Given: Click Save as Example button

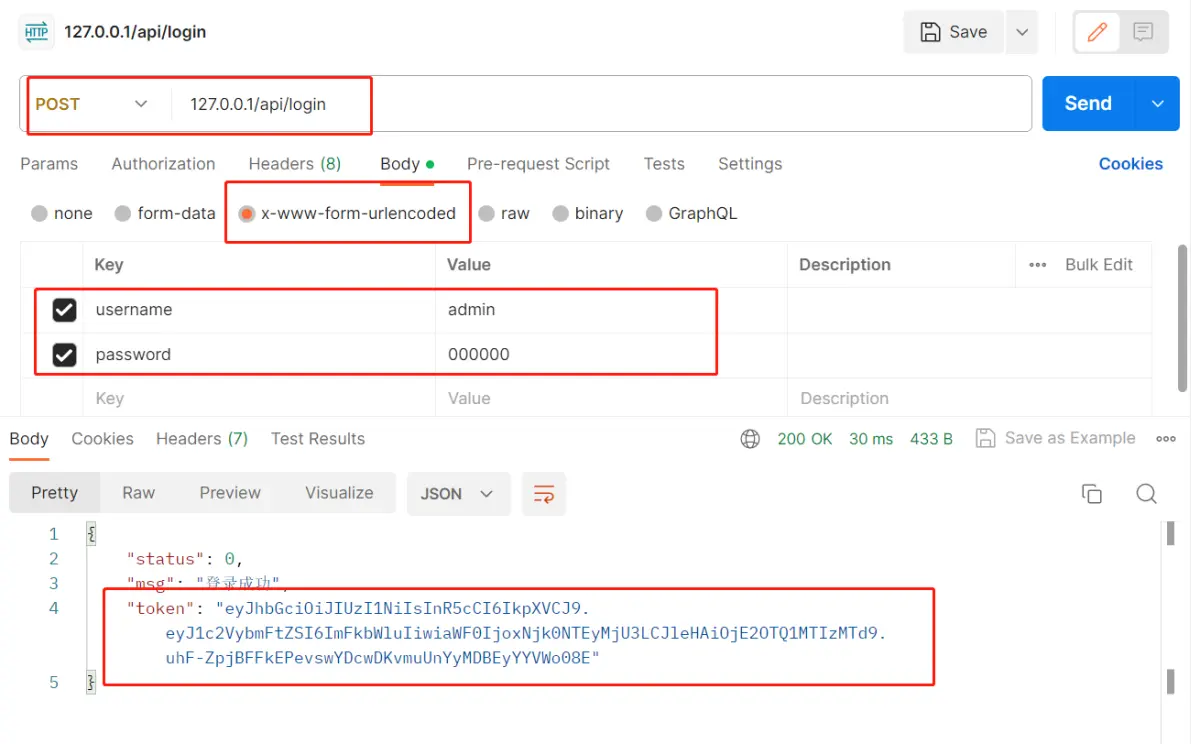Looking at the screenshot, I should pos(1056,438).
